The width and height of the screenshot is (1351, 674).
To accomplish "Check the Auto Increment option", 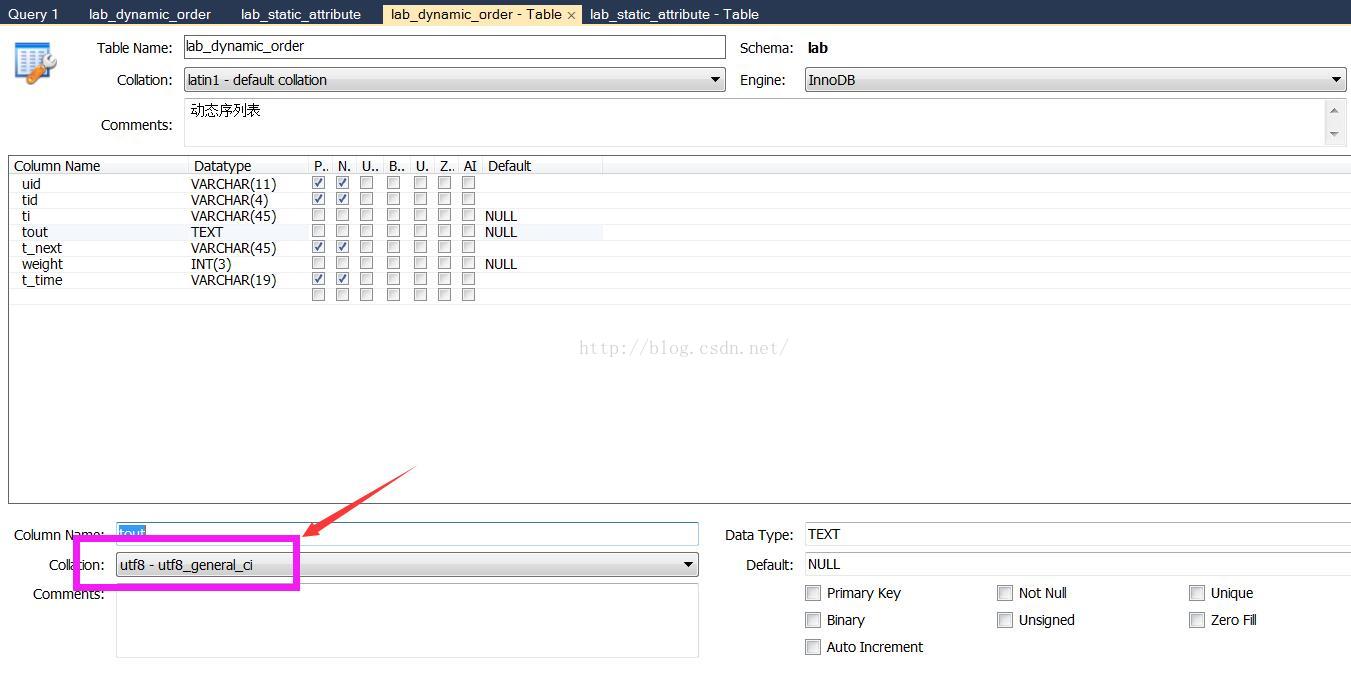I will click(x=813, y=647).
